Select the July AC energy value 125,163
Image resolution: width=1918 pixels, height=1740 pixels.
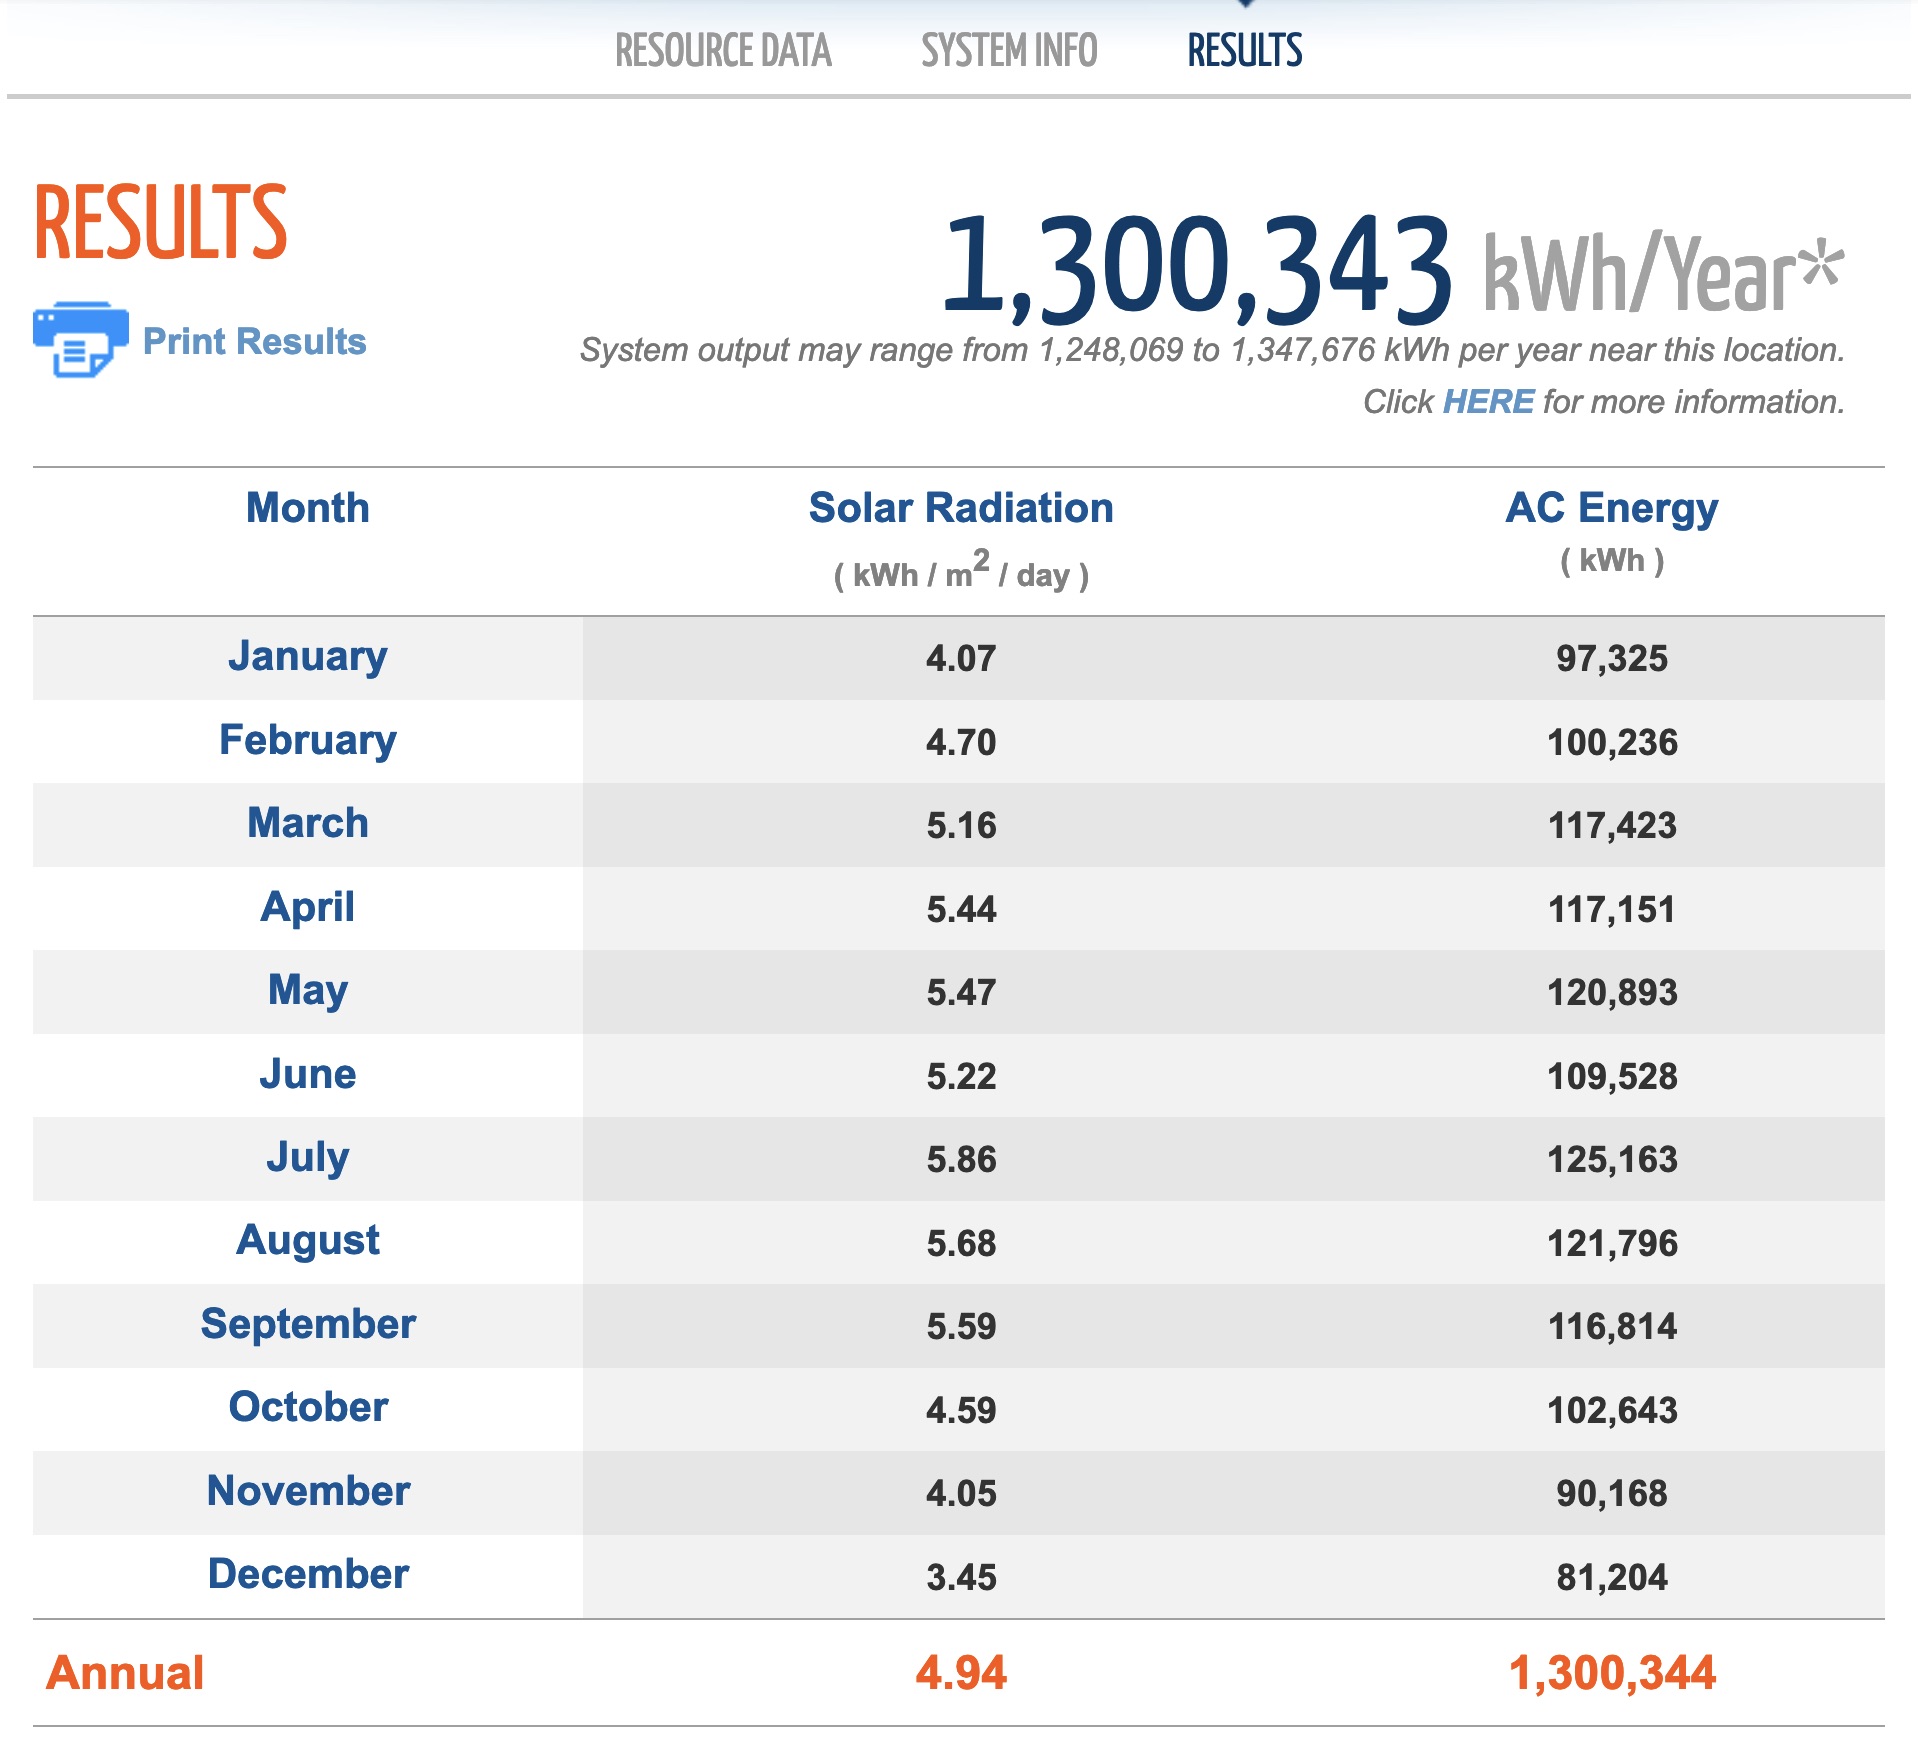(x=1612, y=1159)
